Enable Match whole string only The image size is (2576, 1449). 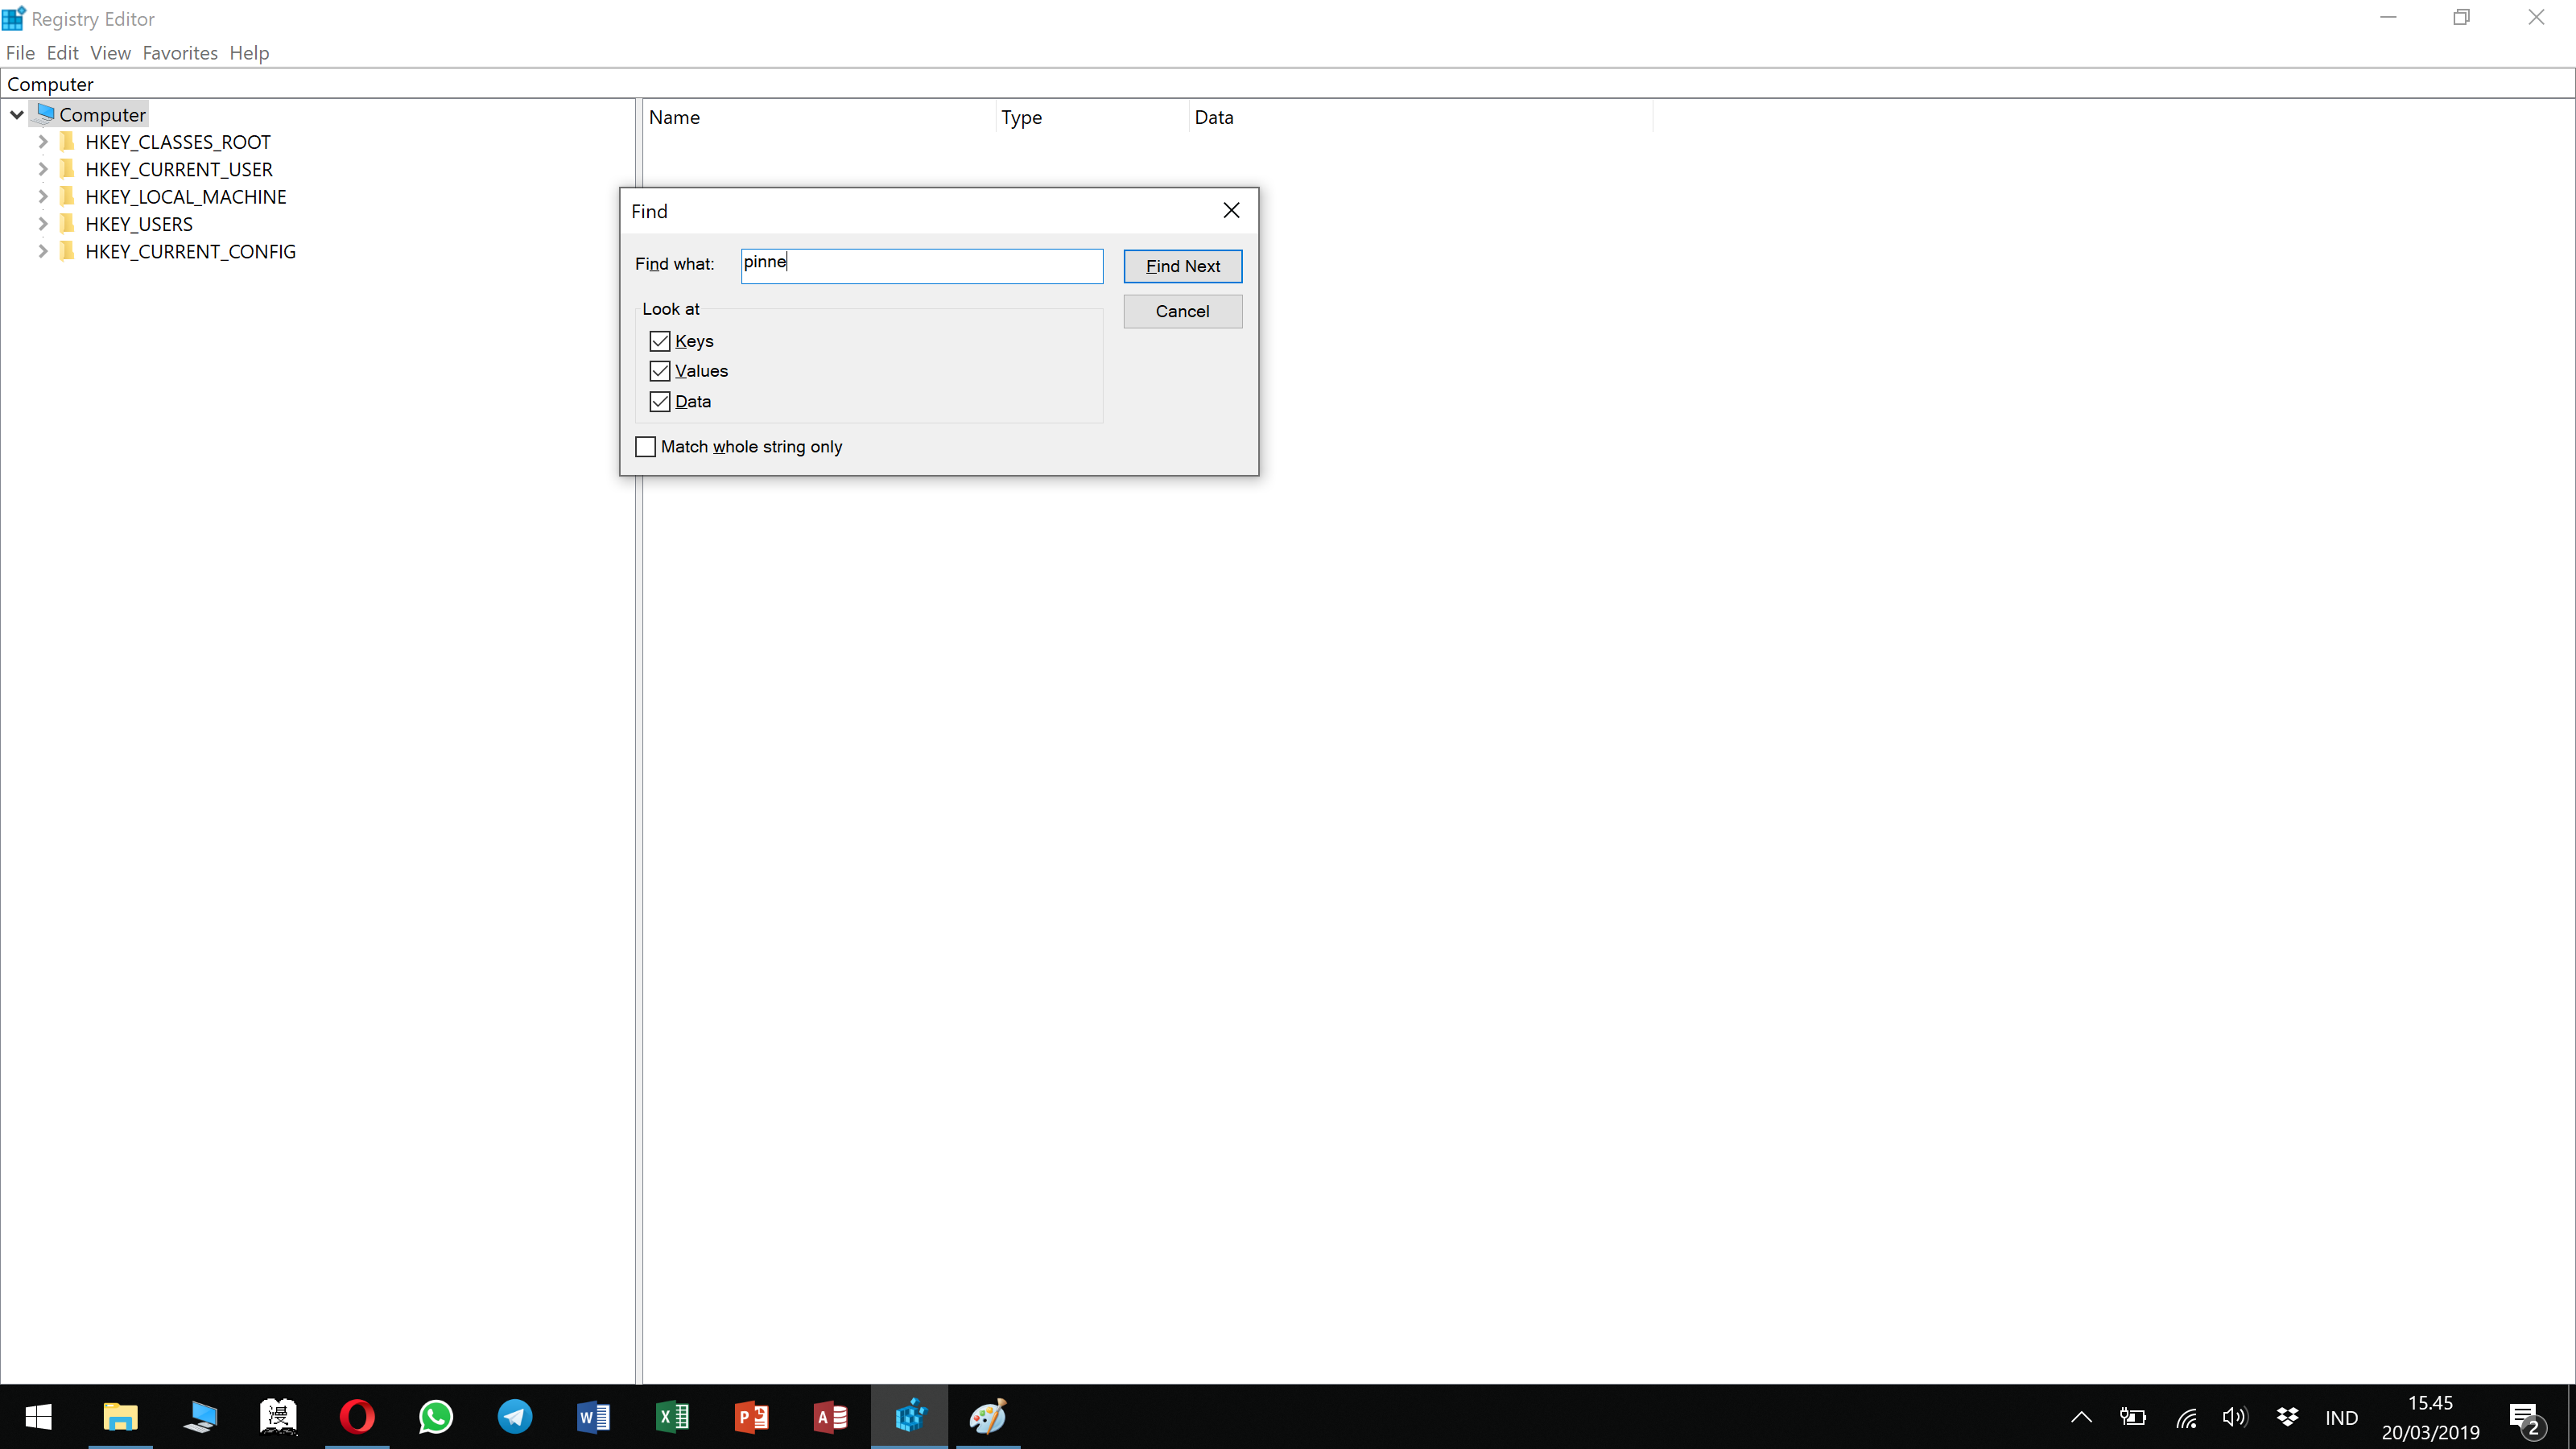click(x=646, y=446)
